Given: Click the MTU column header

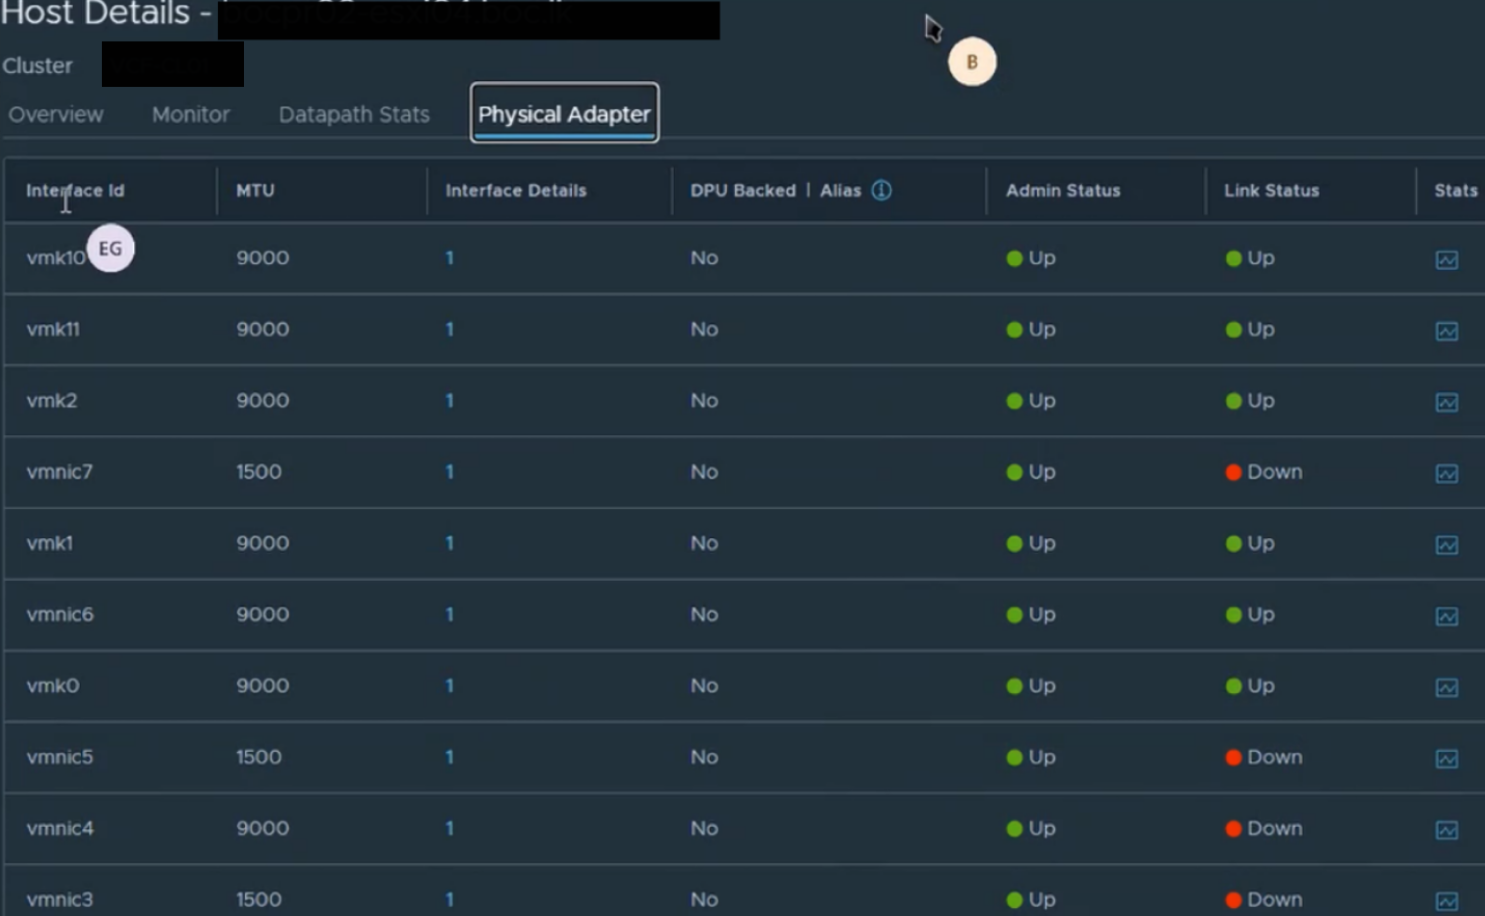Looking at the screenshot, I should point(255,190).
